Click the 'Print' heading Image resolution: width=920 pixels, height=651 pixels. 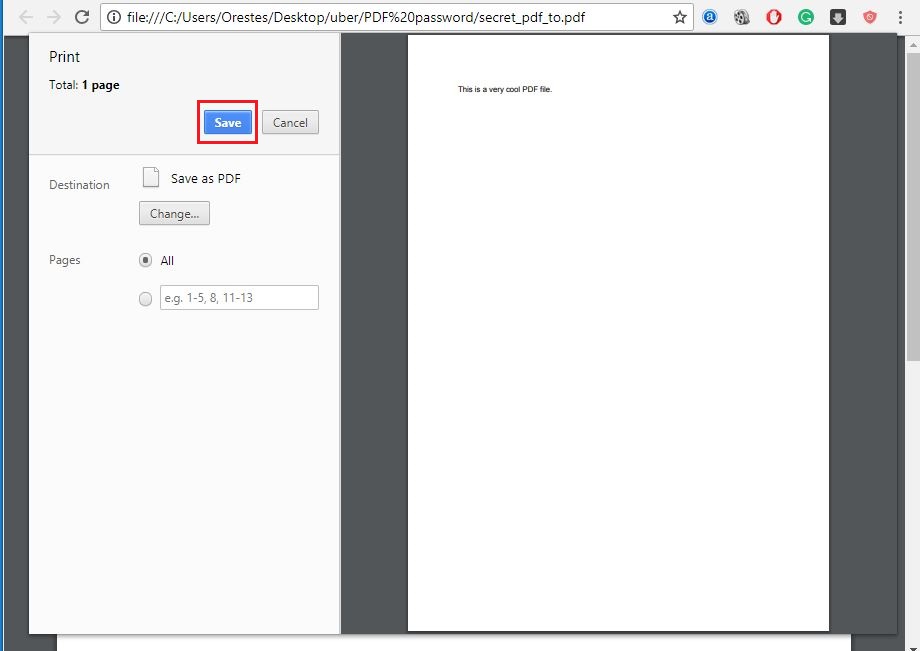(x=65, y=57)
